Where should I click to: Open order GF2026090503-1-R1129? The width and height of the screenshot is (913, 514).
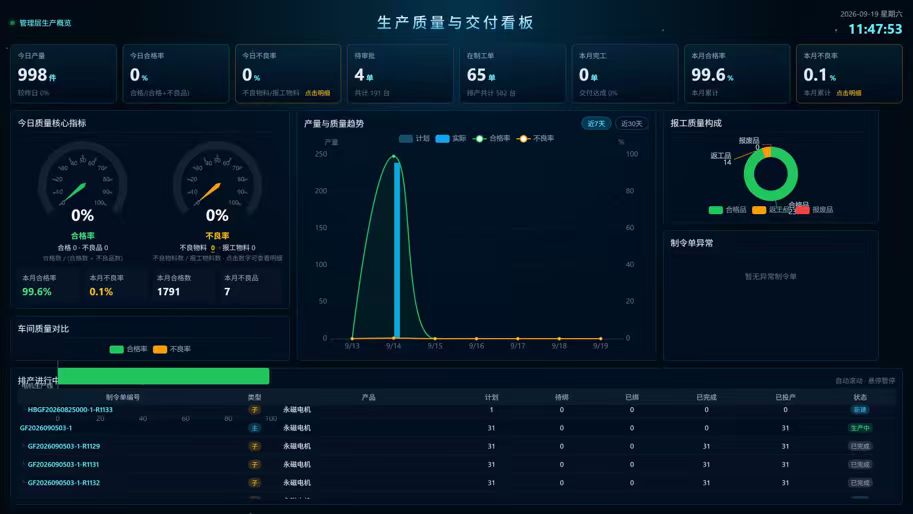click(63, 446)
